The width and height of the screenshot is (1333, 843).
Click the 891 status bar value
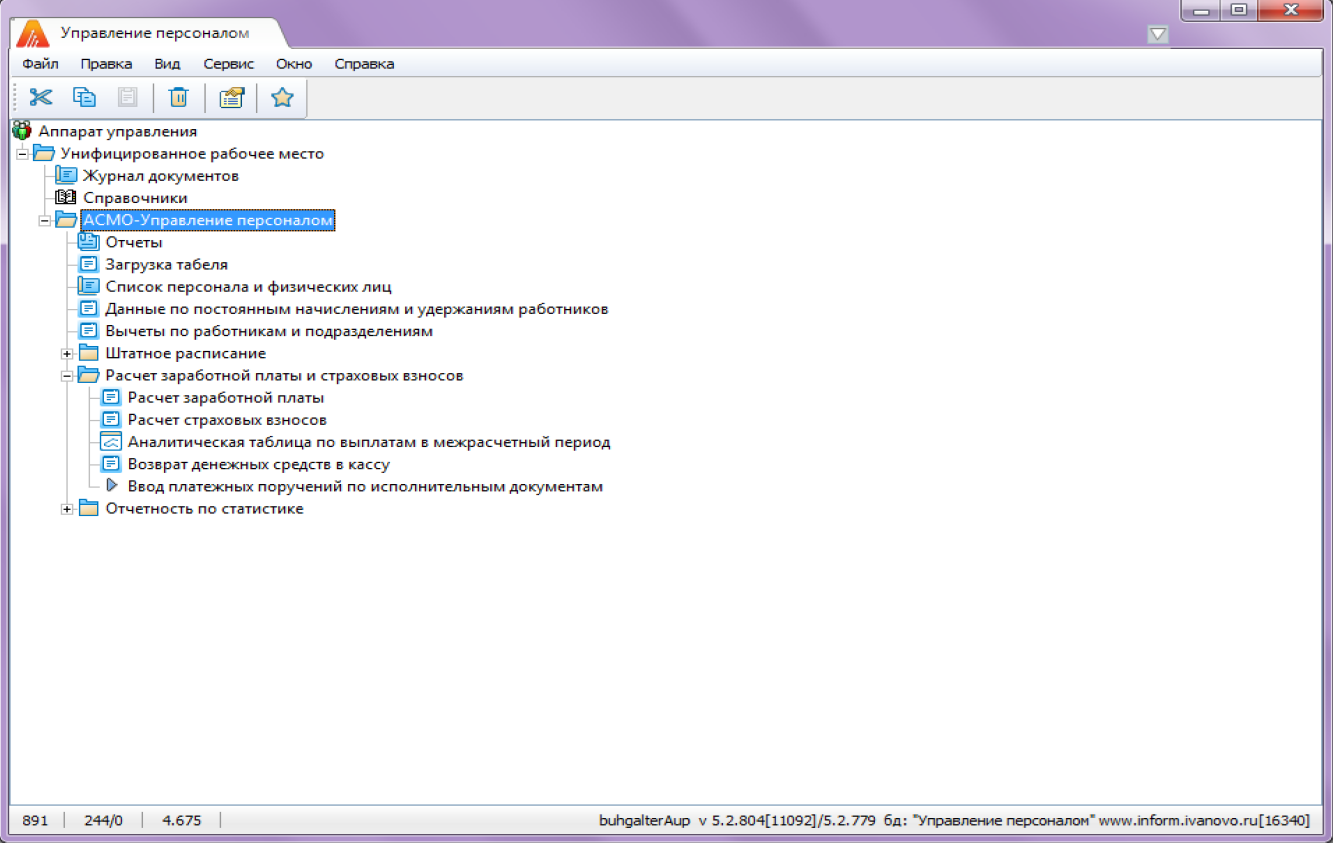pyautogui.click(x=35, y=820)
